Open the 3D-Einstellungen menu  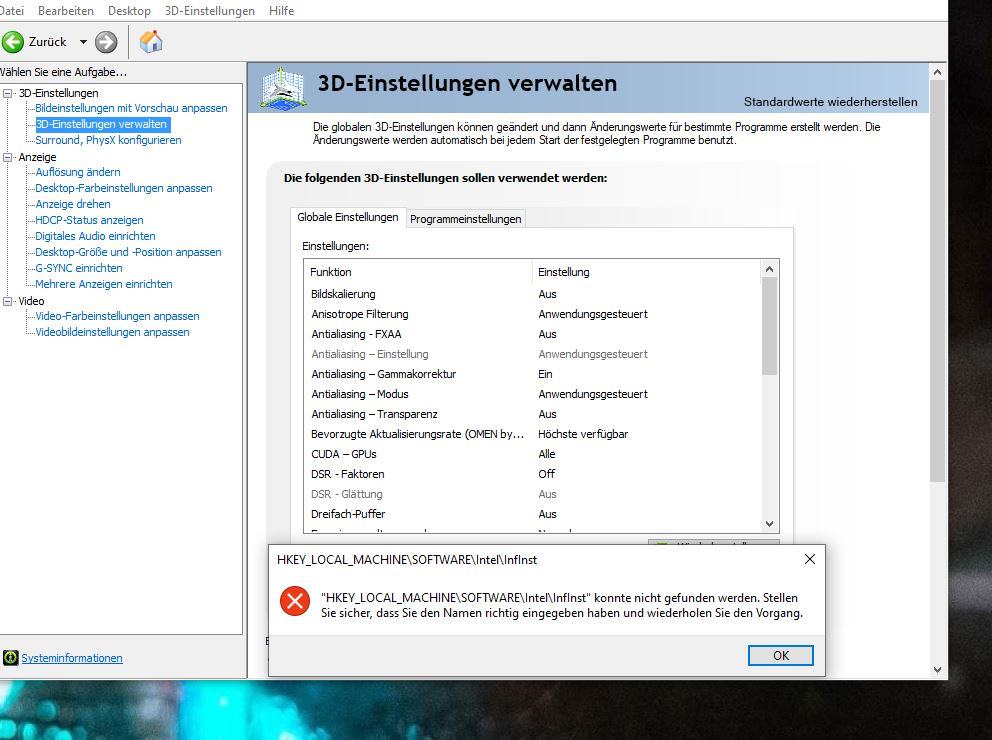pos(209,11)
